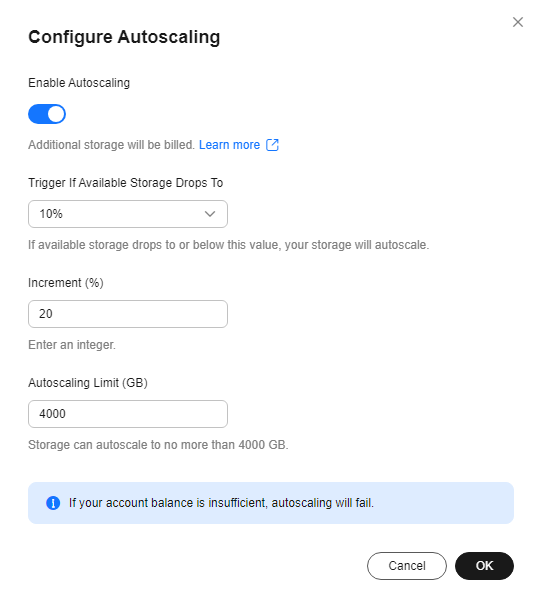Screen dimensions: 542x608
Task: Click the Trigger If Available Storage Drops To label
Action: tap(125, 183)
